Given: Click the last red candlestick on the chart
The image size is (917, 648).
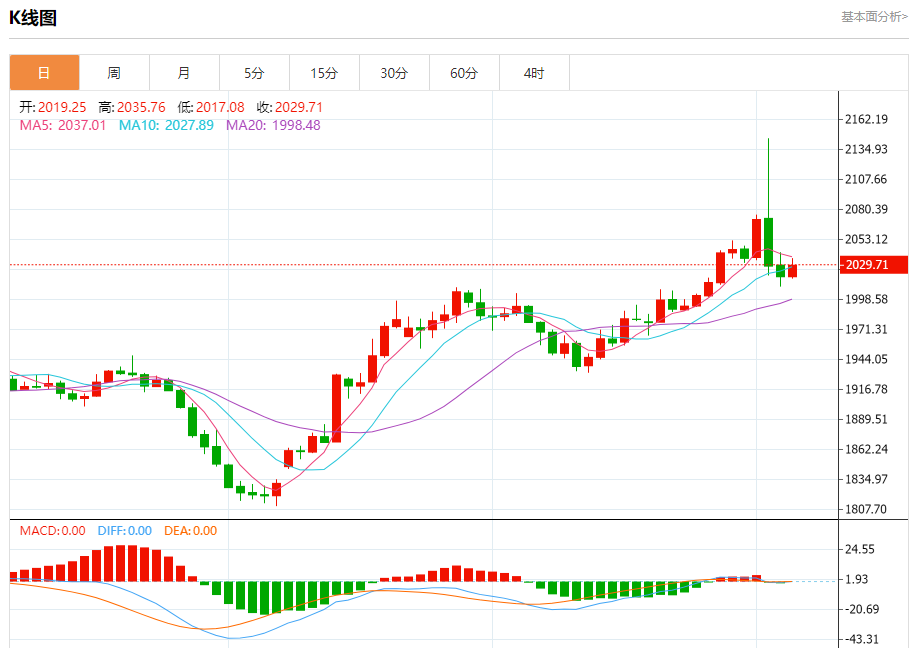Looking at the screenshot, I should tap(792, 270).
